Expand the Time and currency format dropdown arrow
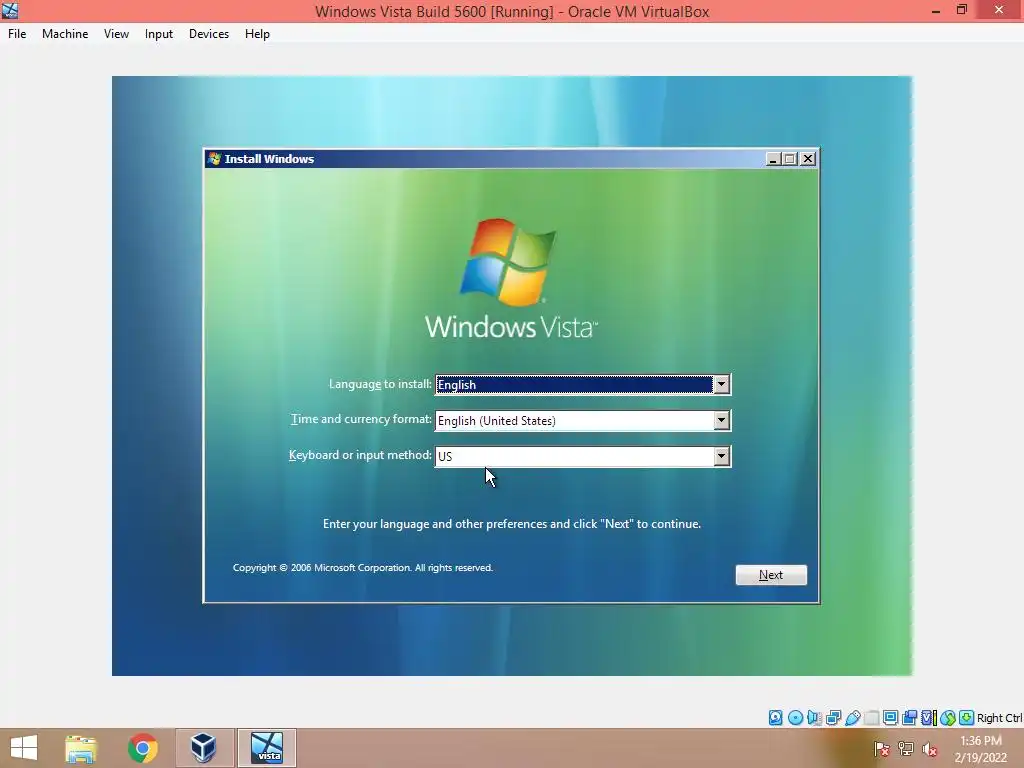This screenshot has height=768, width=1024. tap(721, 421)
